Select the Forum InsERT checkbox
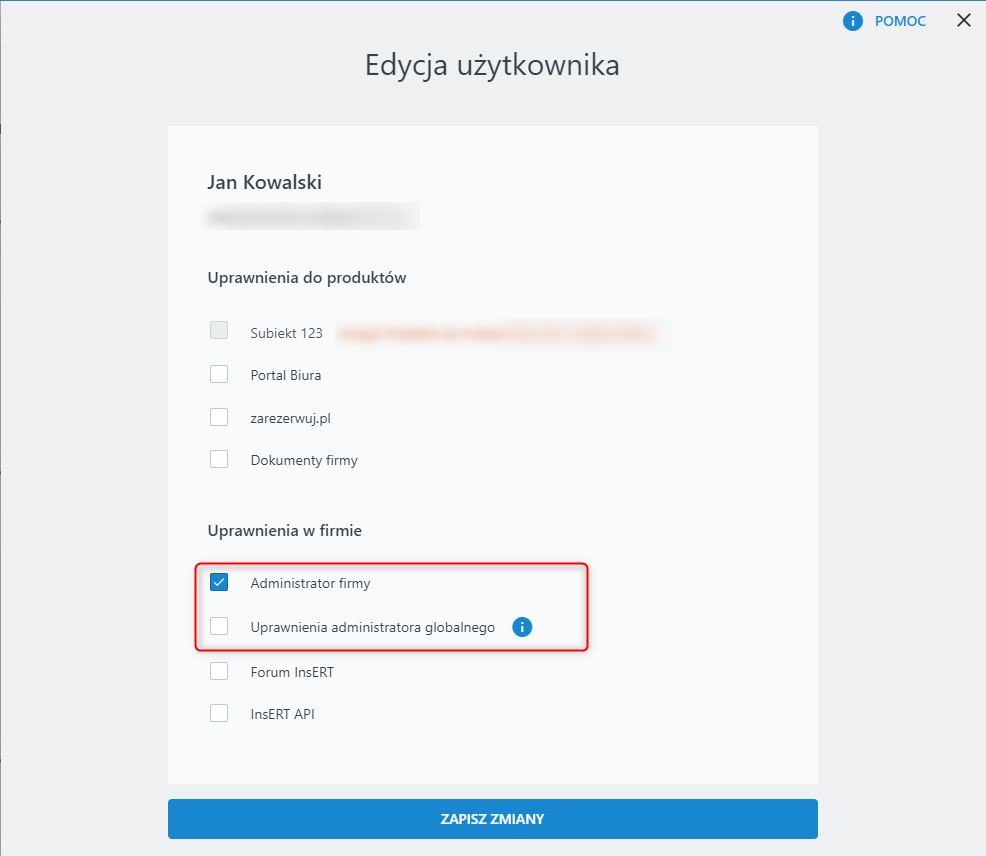Screen dimensions: 986x856 pyautogui.click(x=219, y=672)
